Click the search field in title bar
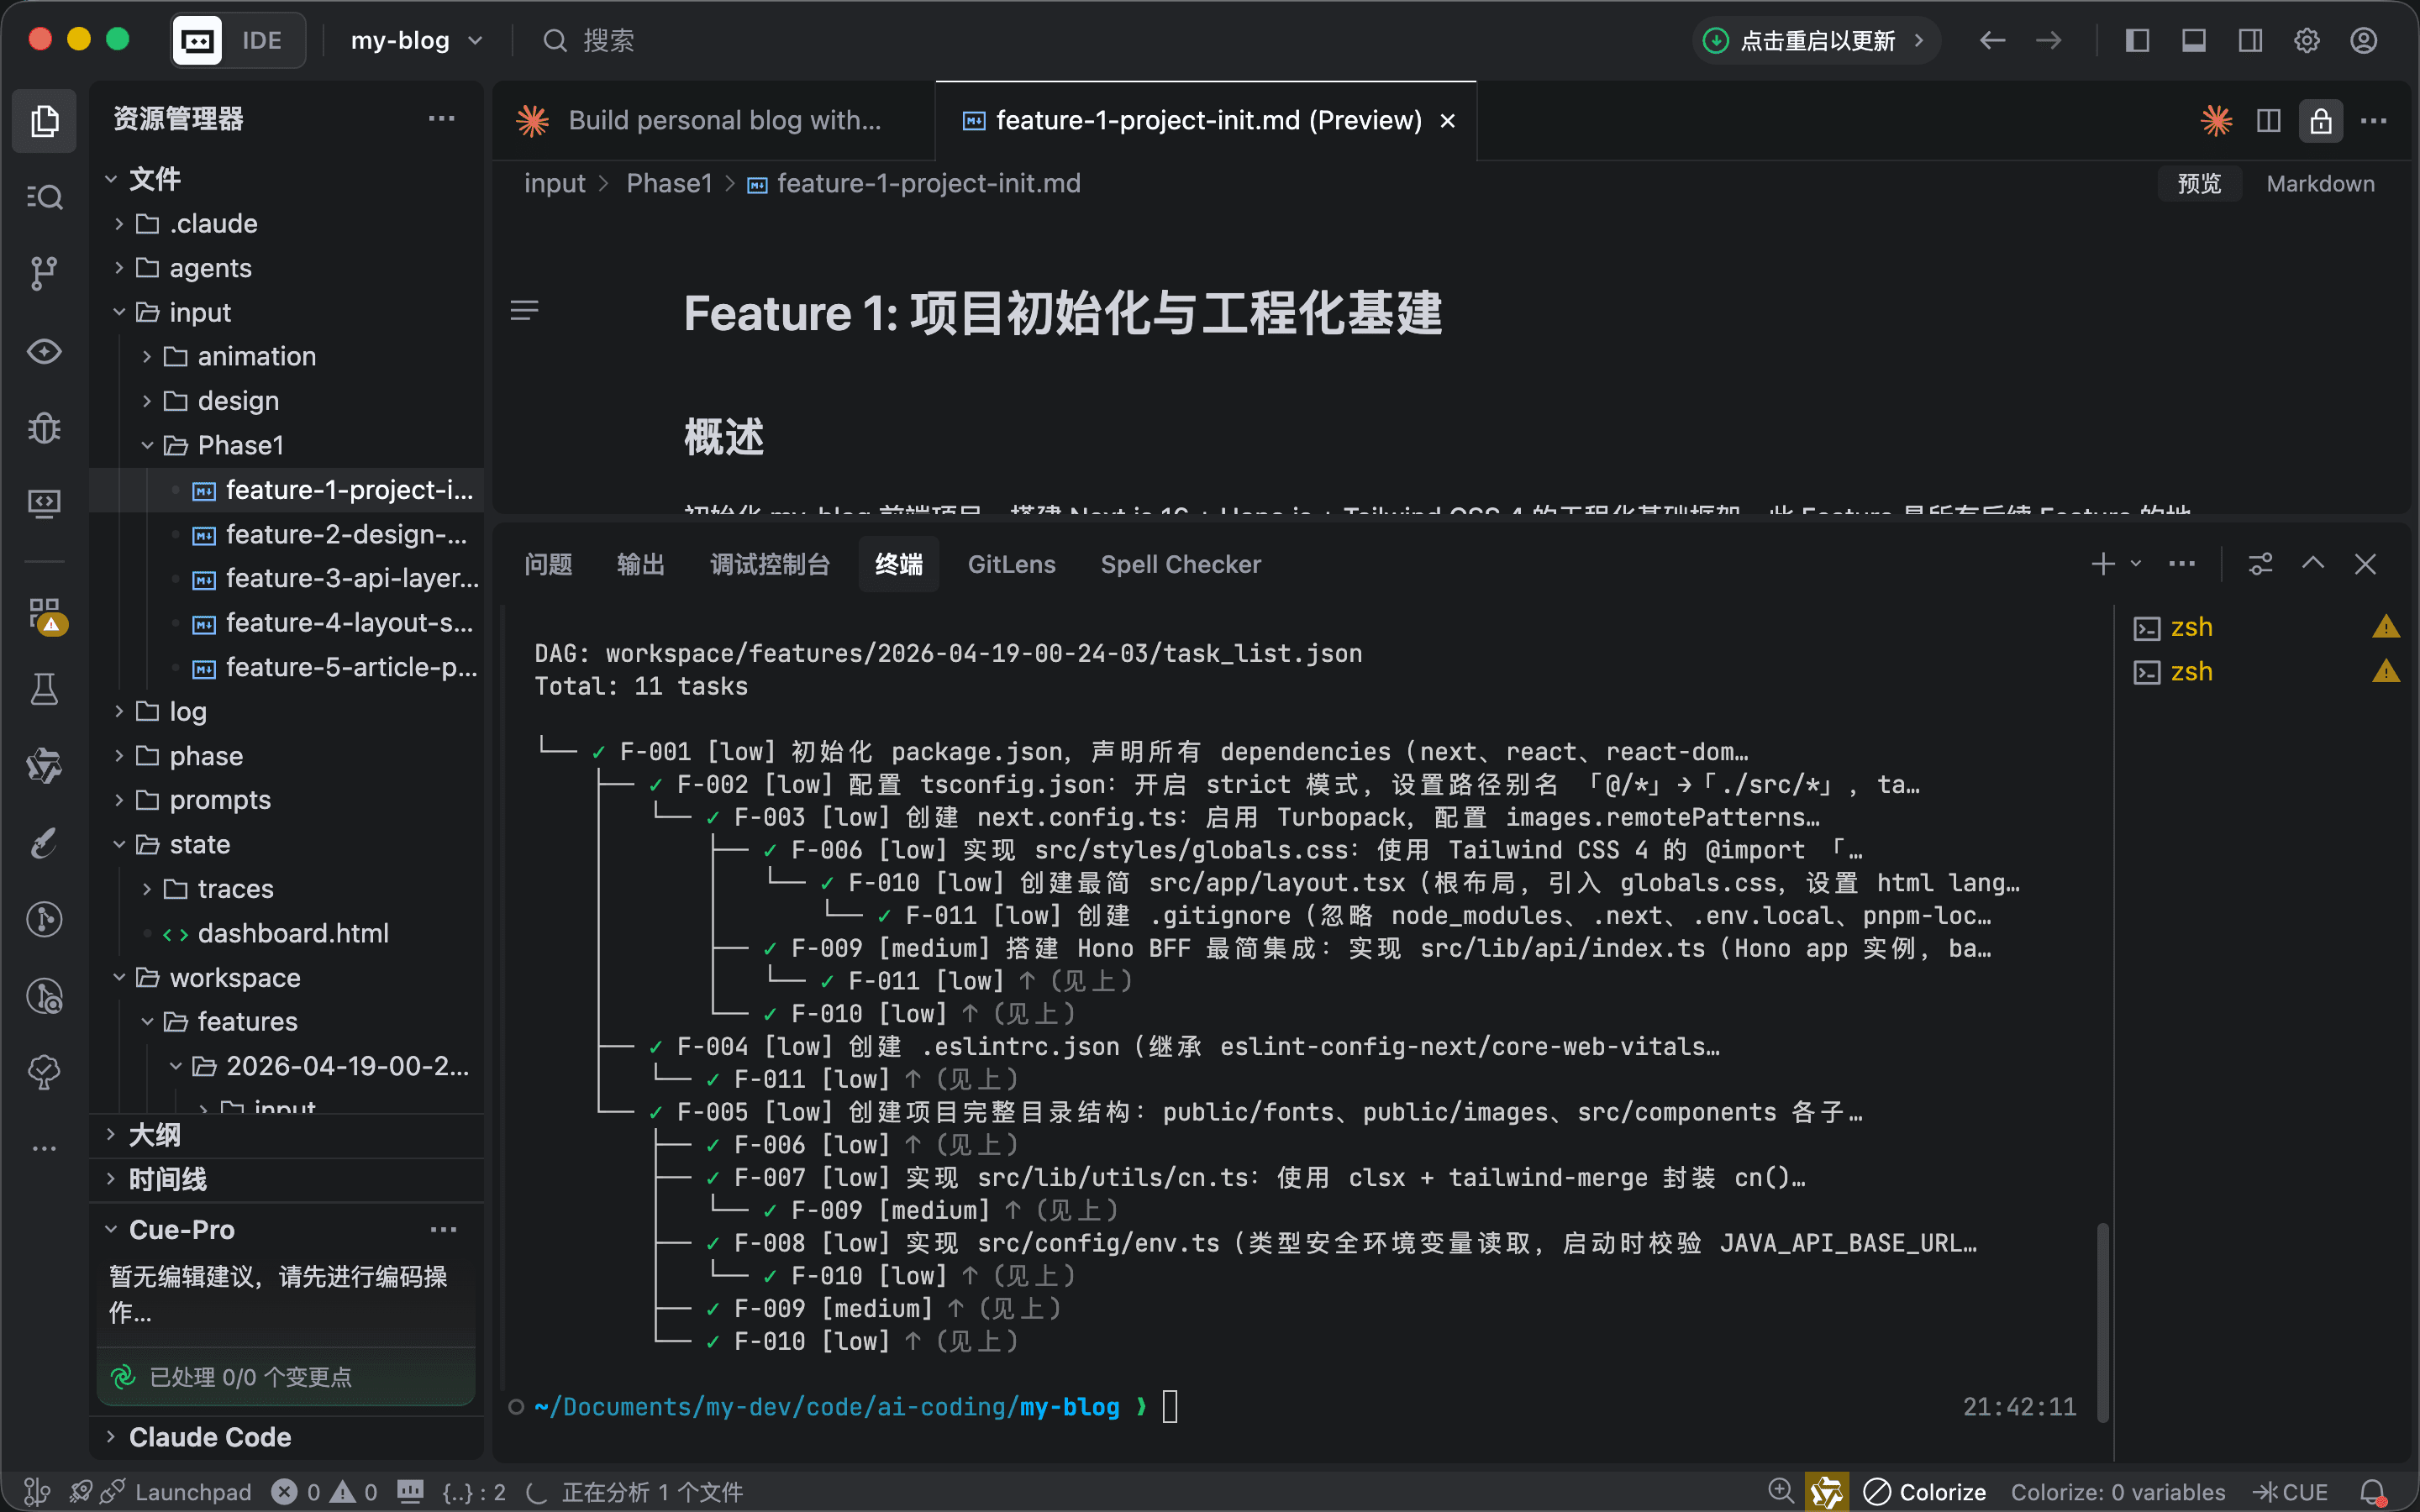The image size is (2420, 1512). [588, 40]
